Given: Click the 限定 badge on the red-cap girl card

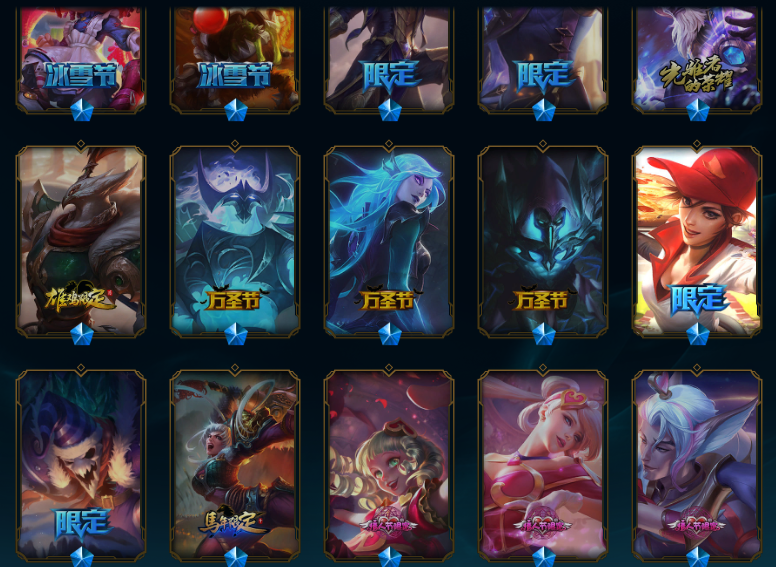Looking at the screenshot, I should pyautogui.click(x=697, y=300).
